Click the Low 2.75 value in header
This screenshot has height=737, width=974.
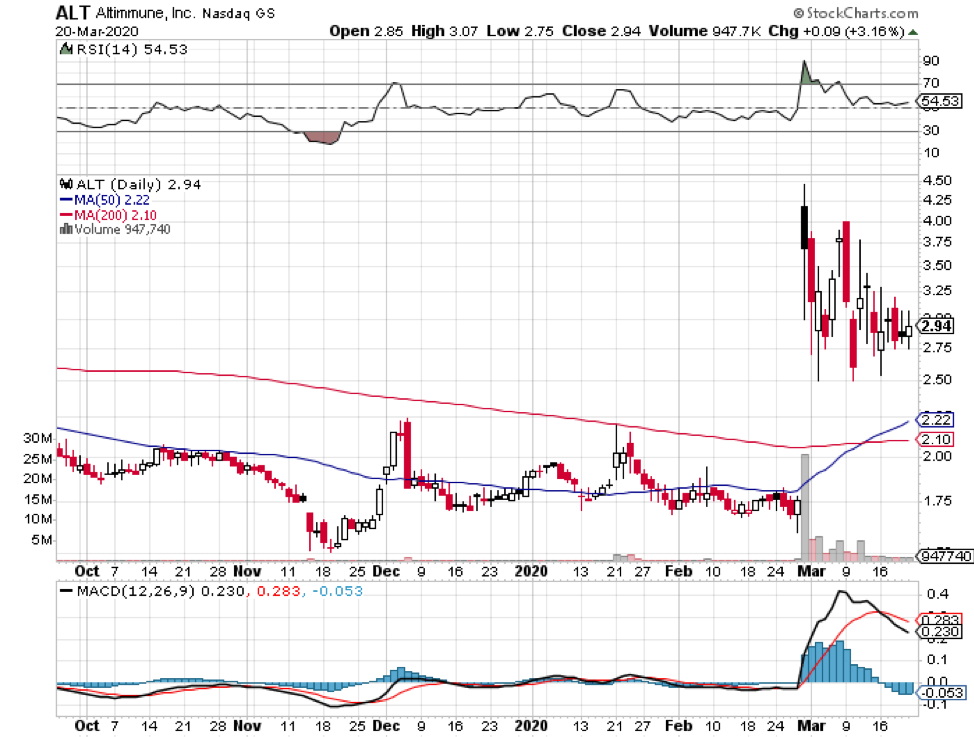click(x=520, y=31)
